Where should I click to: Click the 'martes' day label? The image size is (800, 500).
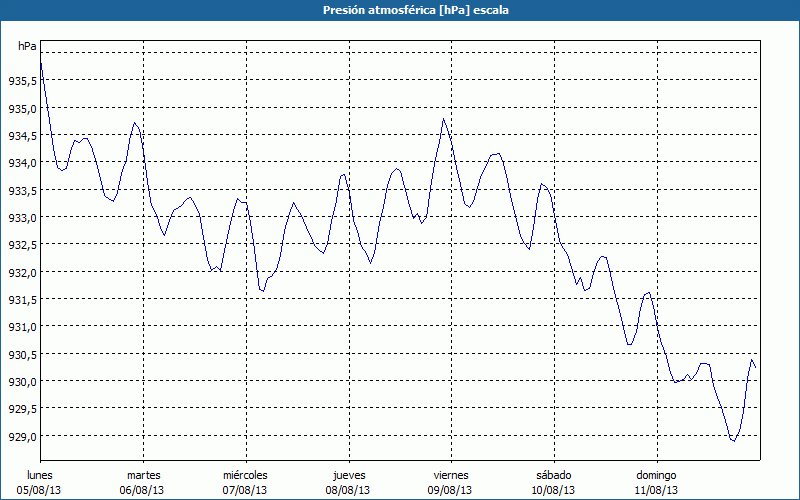tap(143, 475)
